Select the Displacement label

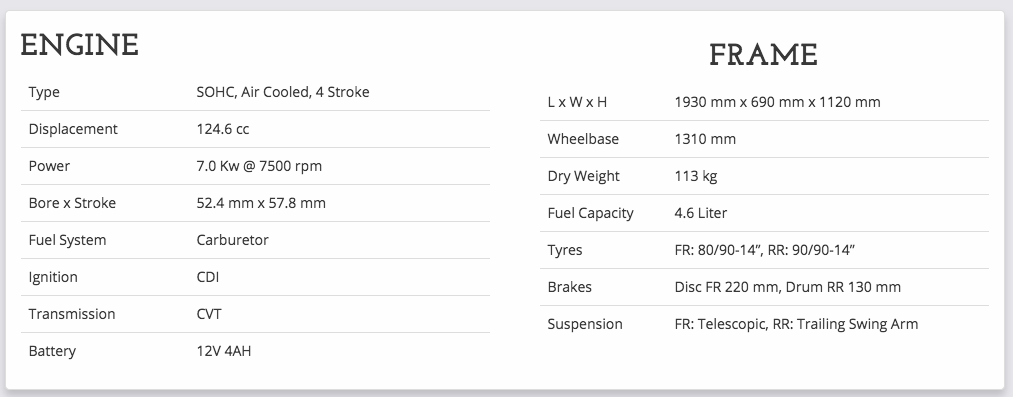73,129
